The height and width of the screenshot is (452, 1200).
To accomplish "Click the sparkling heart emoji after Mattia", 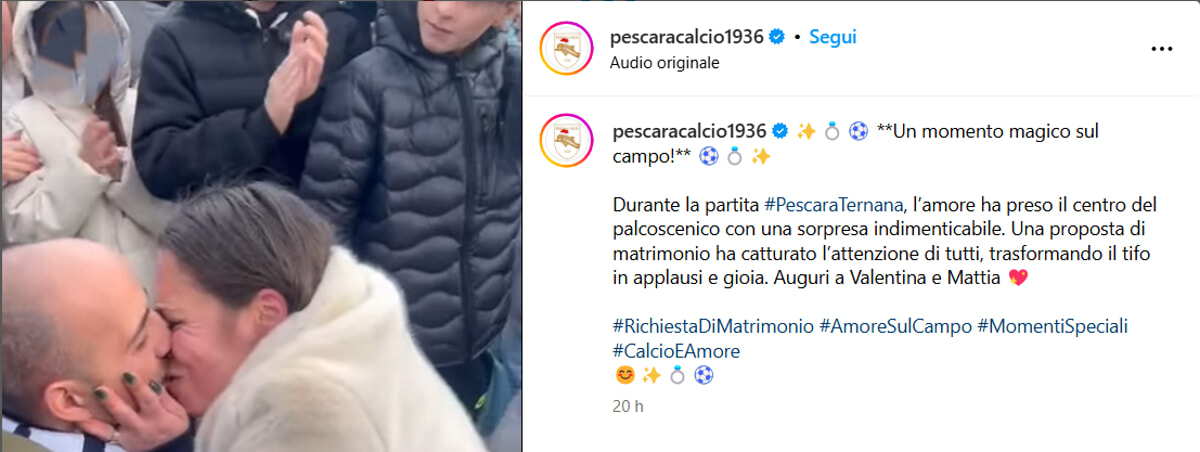I will pyautogui.click(x=1018, y=278).
